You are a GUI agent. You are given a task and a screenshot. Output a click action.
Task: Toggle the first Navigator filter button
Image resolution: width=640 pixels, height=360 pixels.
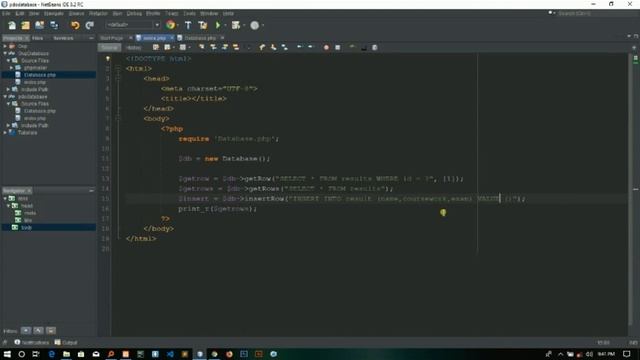(x=26, y=331)
